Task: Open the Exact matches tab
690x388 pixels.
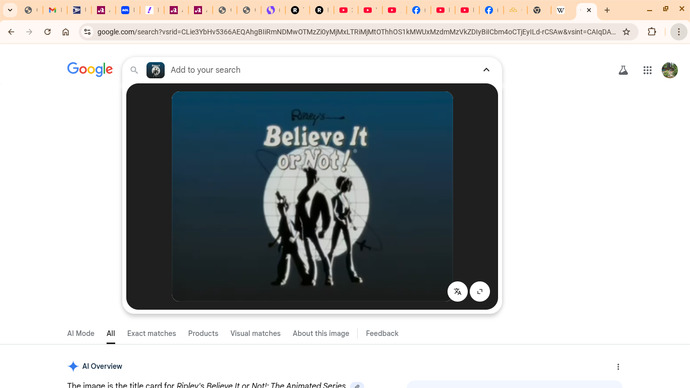Action: click(151, 333)
